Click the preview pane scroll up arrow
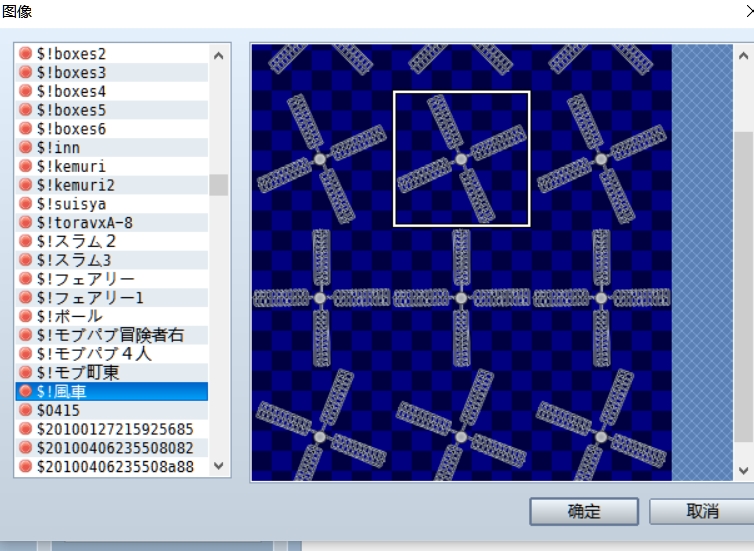 point(743,56)
